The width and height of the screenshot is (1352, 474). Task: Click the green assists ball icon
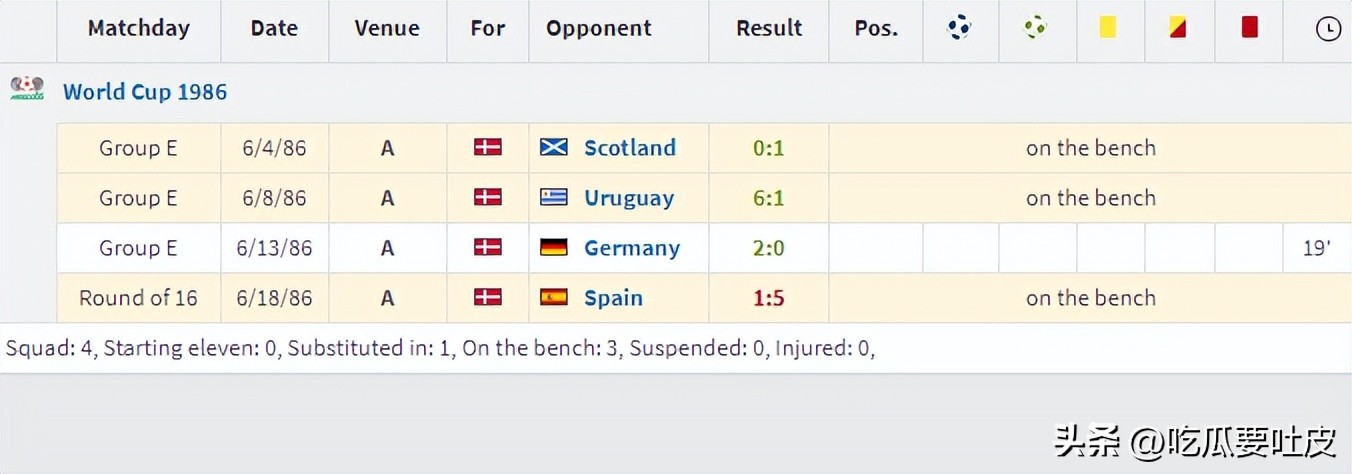coord(1035,28)
